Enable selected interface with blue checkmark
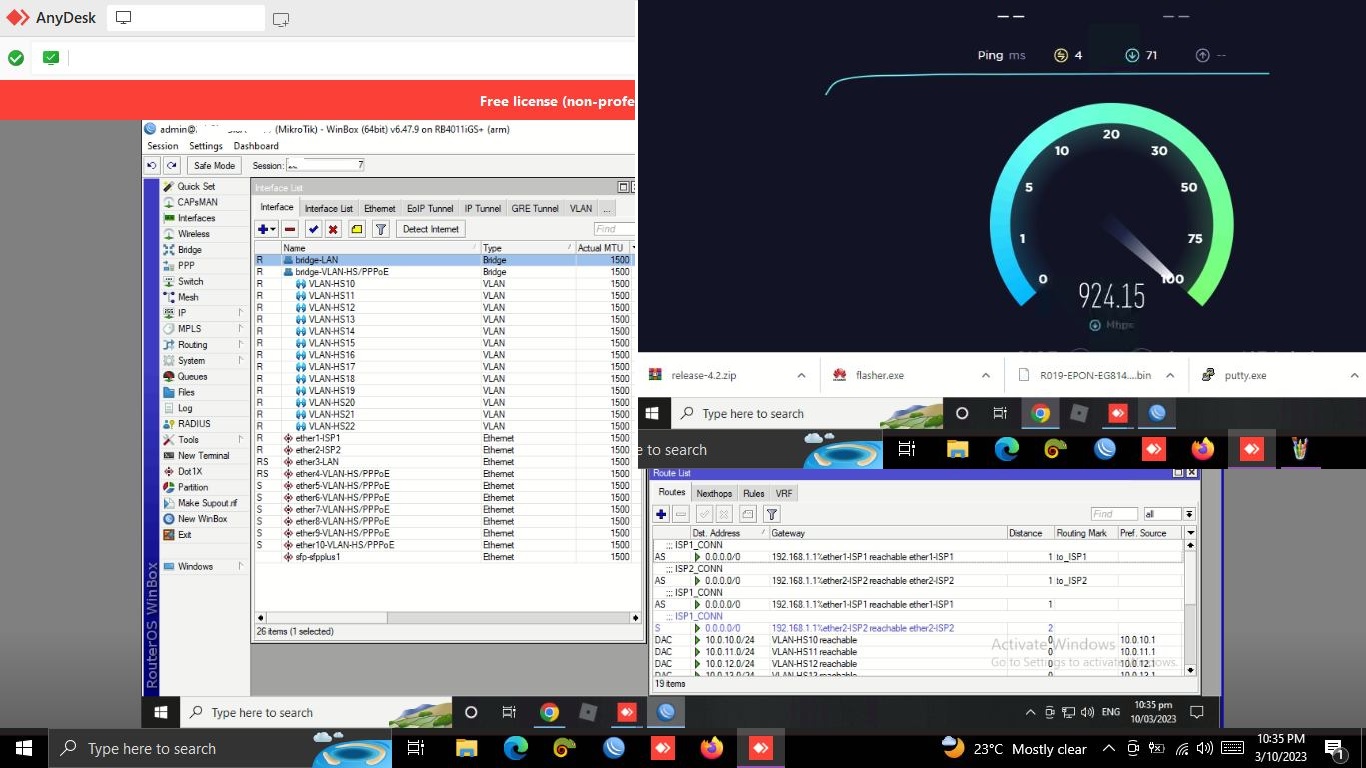The image size is (1366, 768). (x=313, y=229)
